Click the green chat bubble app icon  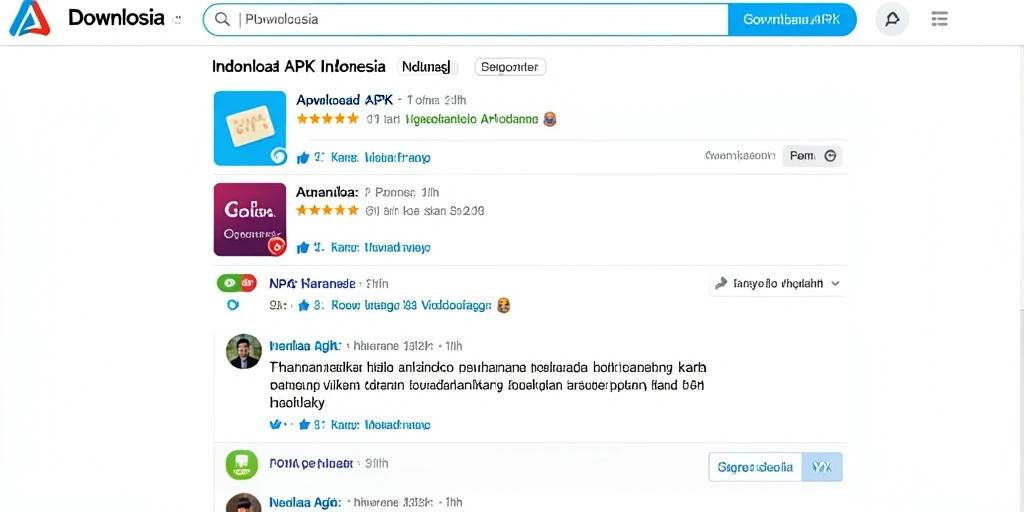tap(242, 465)
